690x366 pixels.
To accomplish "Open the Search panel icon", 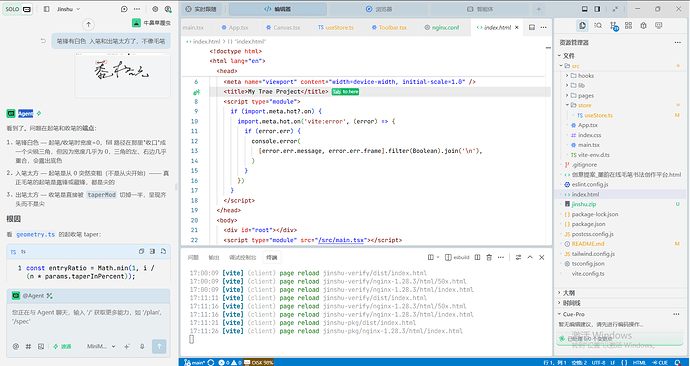I will pos(598,26).
